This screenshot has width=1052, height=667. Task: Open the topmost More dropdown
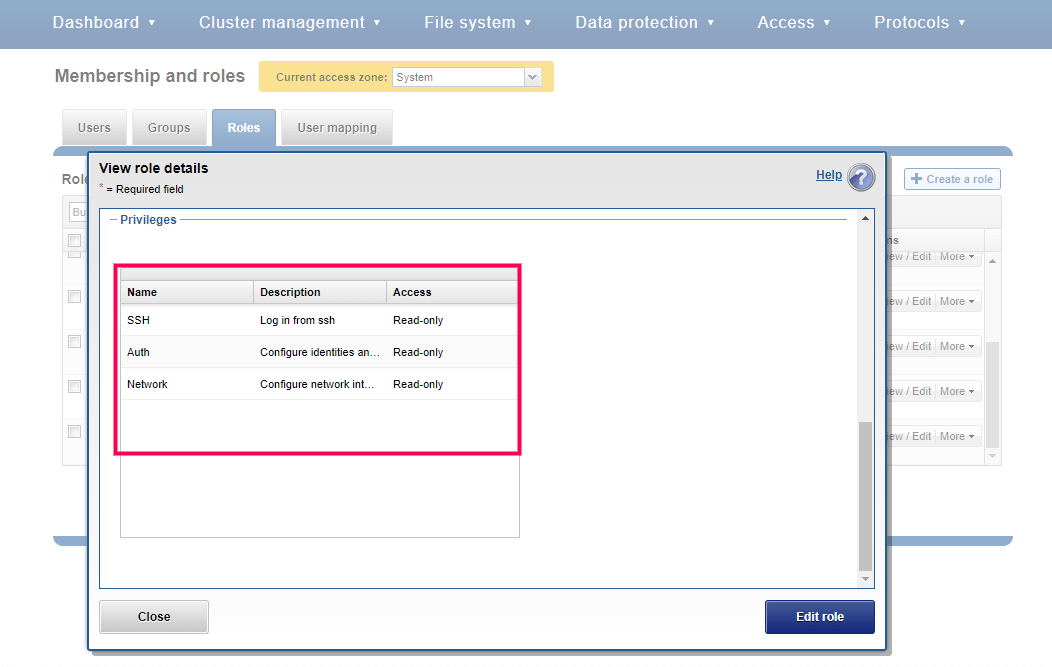[957, 256]
